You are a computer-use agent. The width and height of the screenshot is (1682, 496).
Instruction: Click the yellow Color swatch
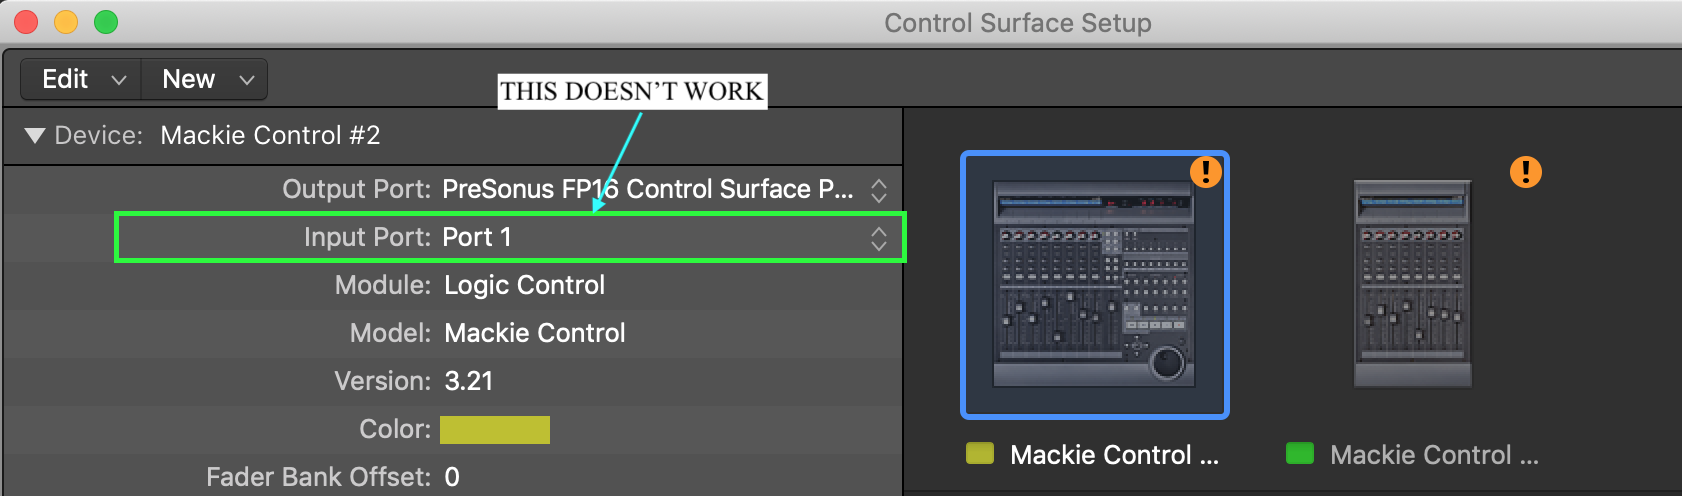point(495,429)
